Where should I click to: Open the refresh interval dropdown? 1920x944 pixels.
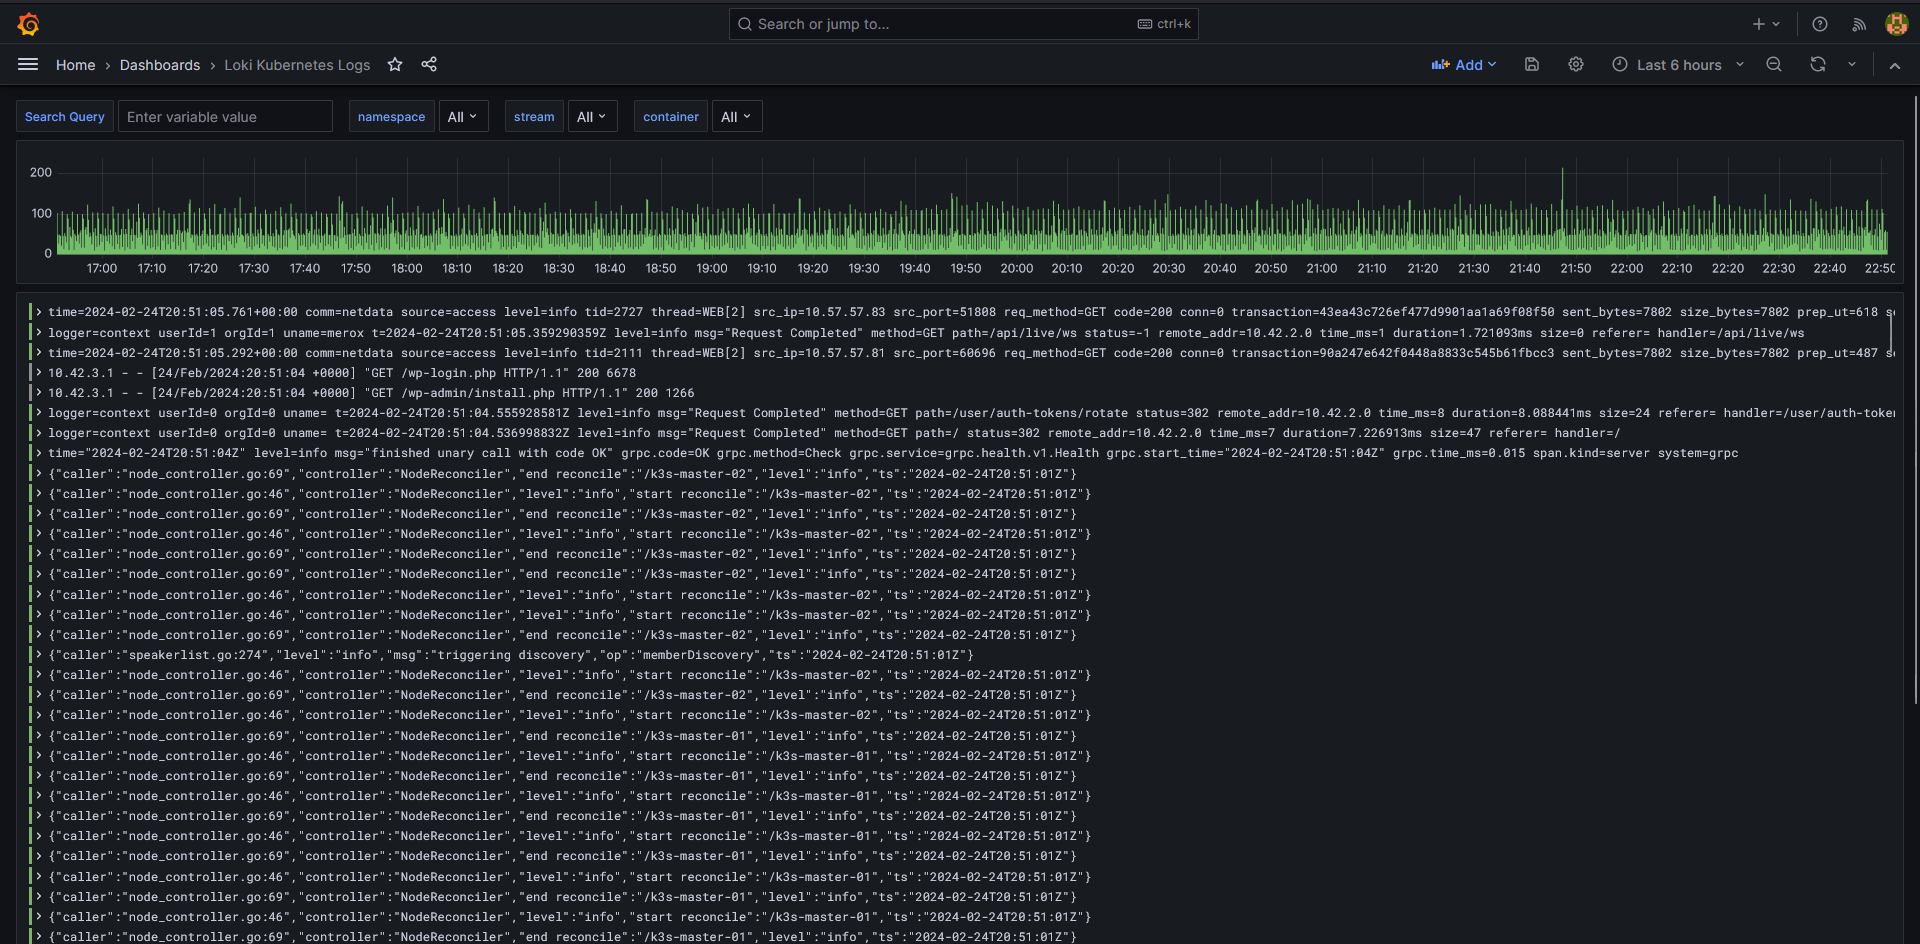click(x=1852, y=64)
